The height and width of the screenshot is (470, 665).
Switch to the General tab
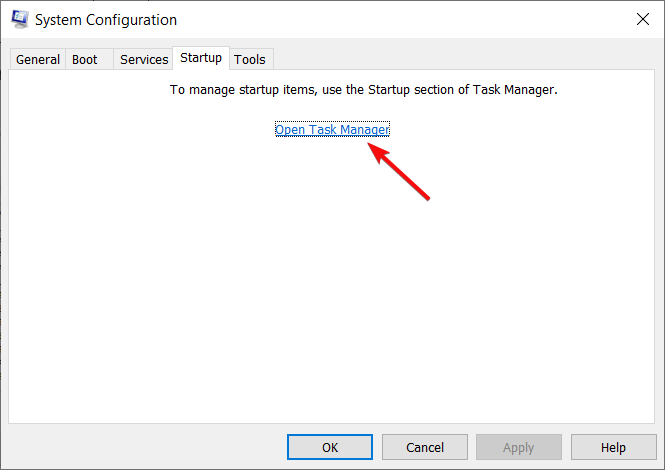38,59
